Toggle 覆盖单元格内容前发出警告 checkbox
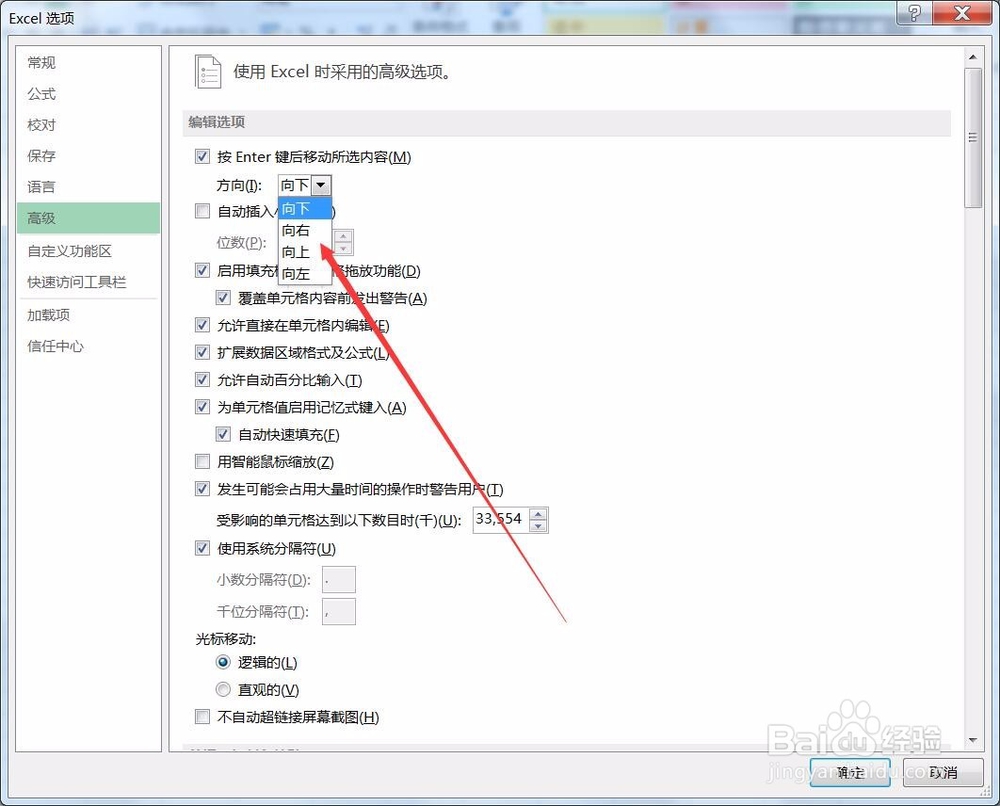Screen dimensions: 1000x806 point(223,298)
